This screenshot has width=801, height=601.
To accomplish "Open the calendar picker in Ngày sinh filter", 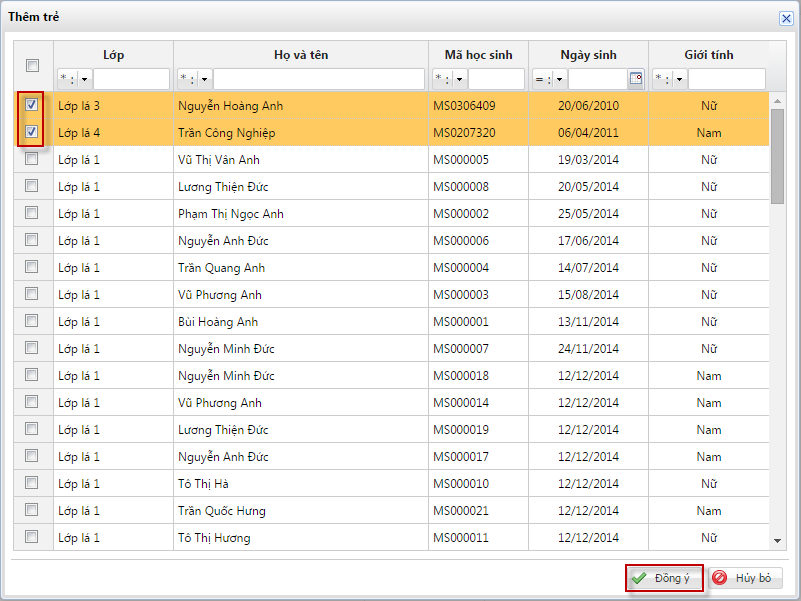I will (635, 79).
